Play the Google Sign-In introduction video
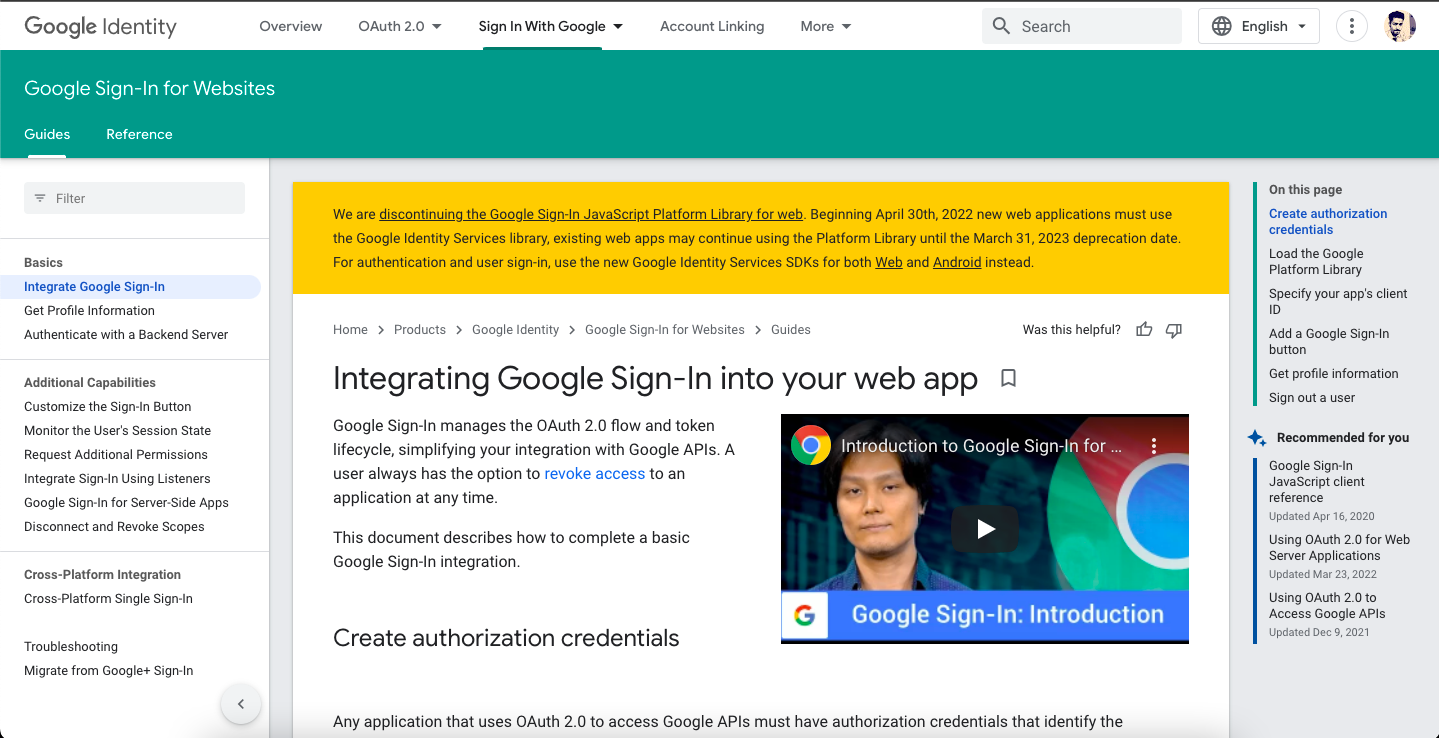The image size is (1439, 738). coord(985,529)
